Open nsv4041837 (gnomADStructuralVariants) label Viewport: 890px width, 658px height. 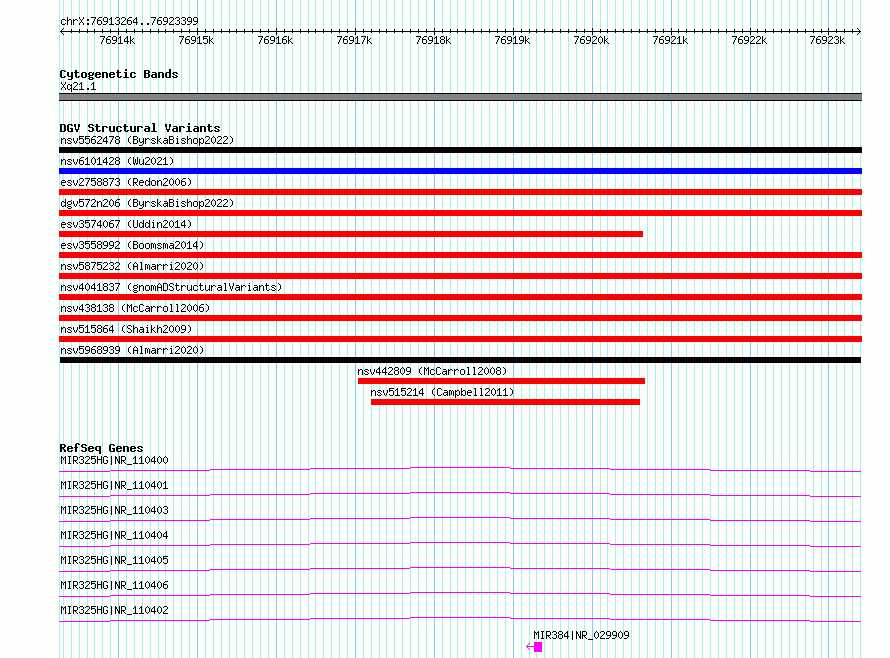[171, 287]
